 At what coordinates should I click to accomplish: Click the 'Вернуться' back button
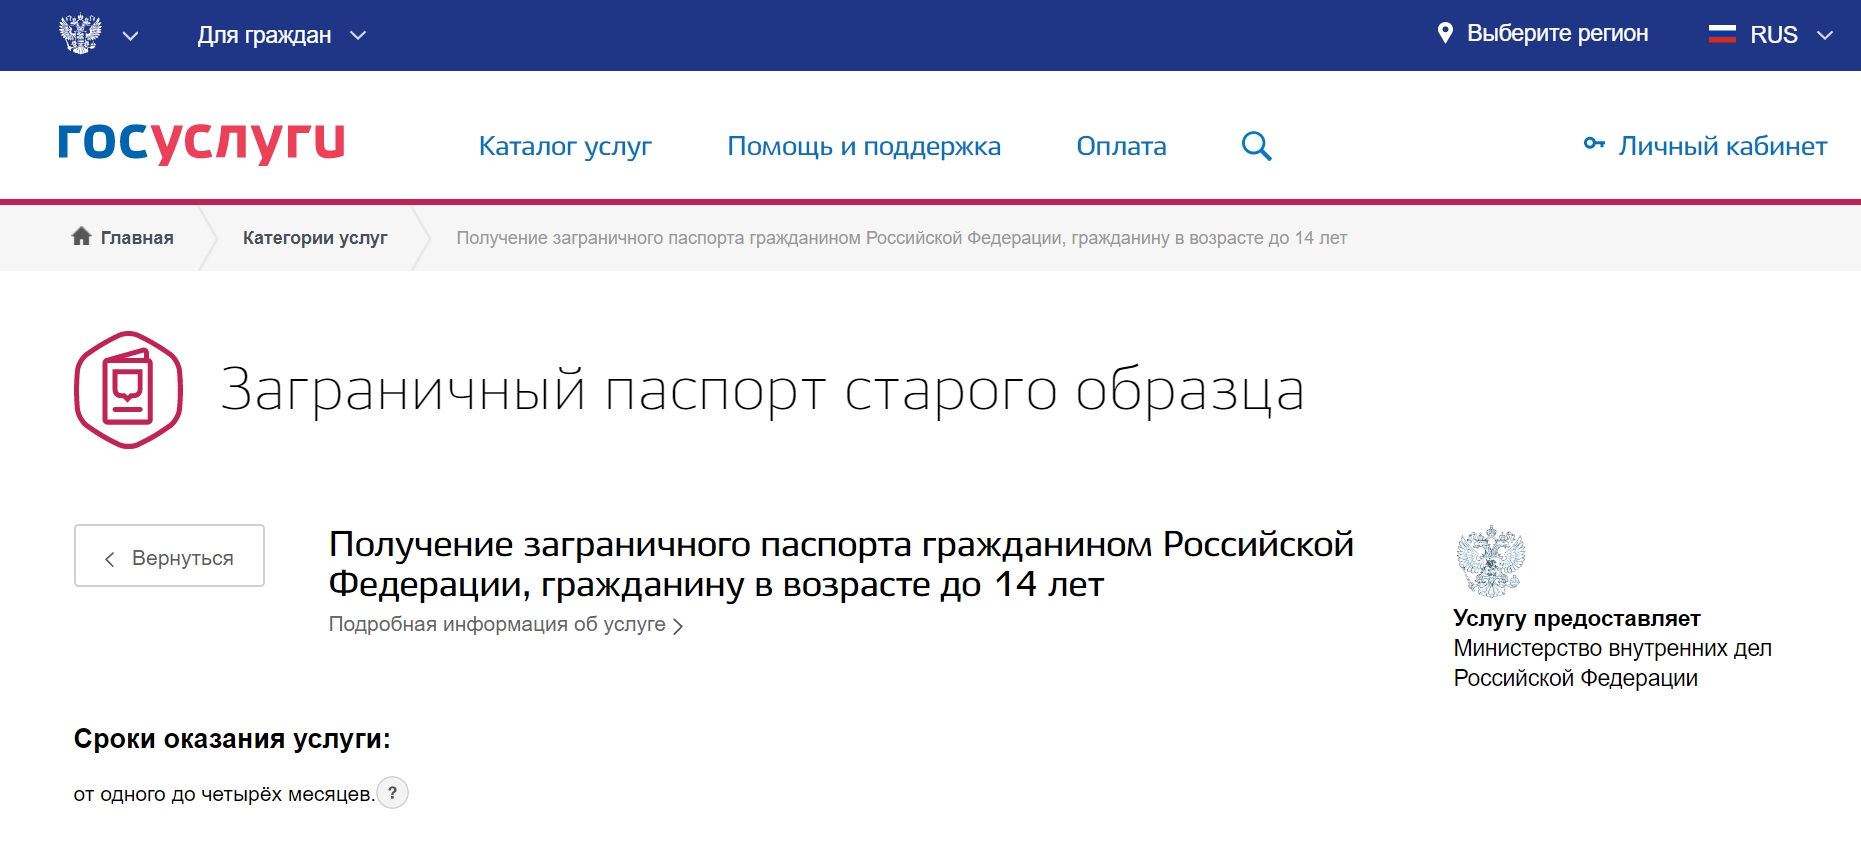click(169, 556)
